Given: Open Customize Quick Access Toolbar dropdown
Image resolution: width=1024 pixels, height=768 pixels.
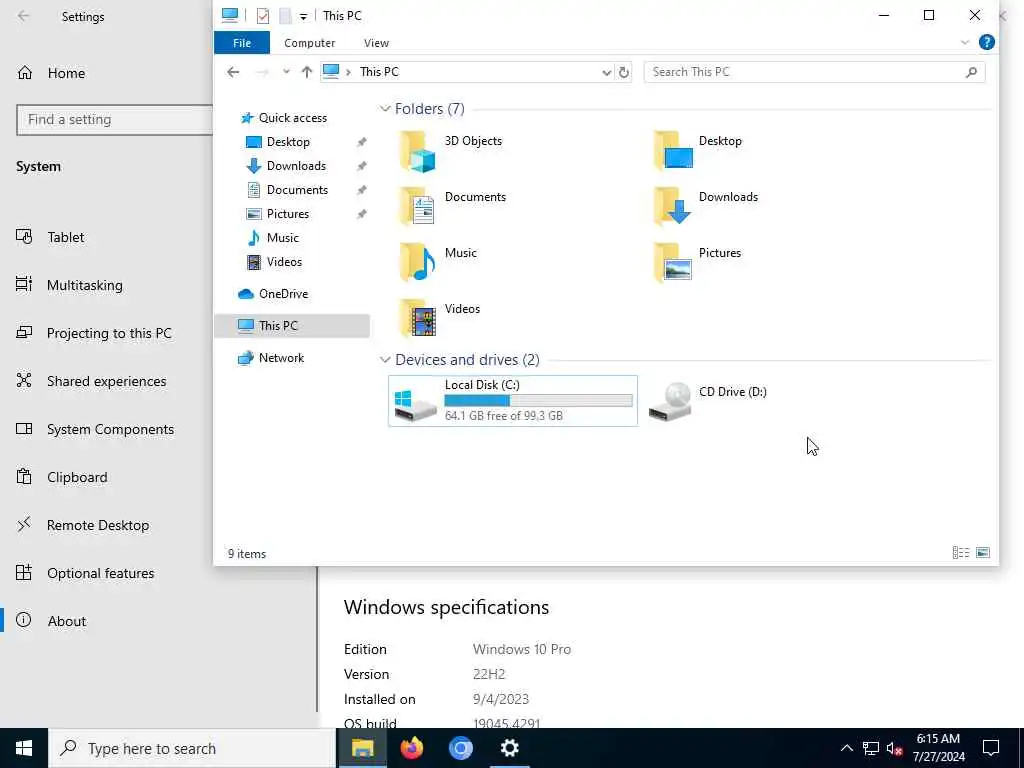Looking at the screenshot, I should pos(303,17).
